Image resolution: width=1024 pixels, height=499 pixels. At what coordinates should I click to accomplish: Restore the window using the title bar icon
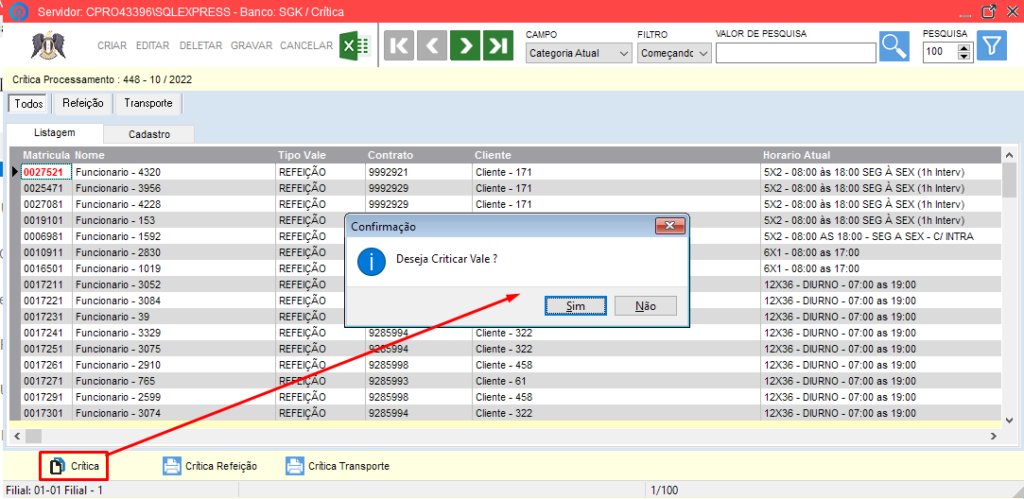pyautogui.click(x=989, y=11)
